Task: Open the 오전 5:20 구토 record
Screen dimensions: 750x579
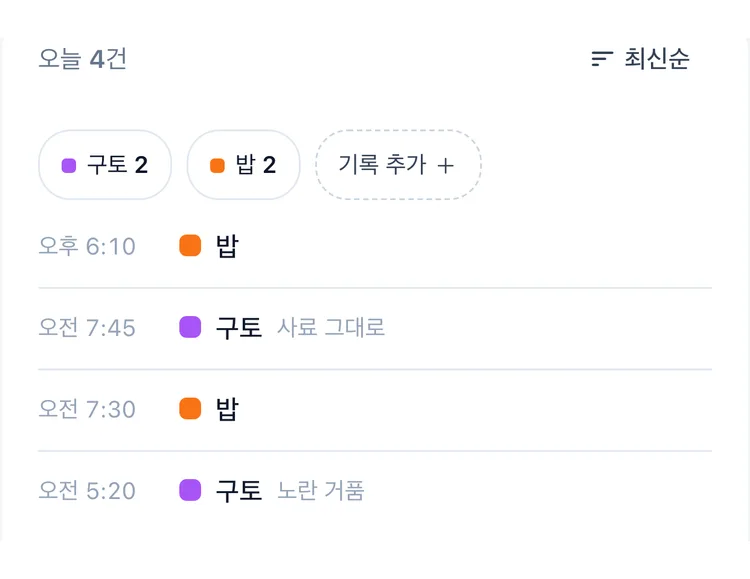Action: click(x=375, y=490)
